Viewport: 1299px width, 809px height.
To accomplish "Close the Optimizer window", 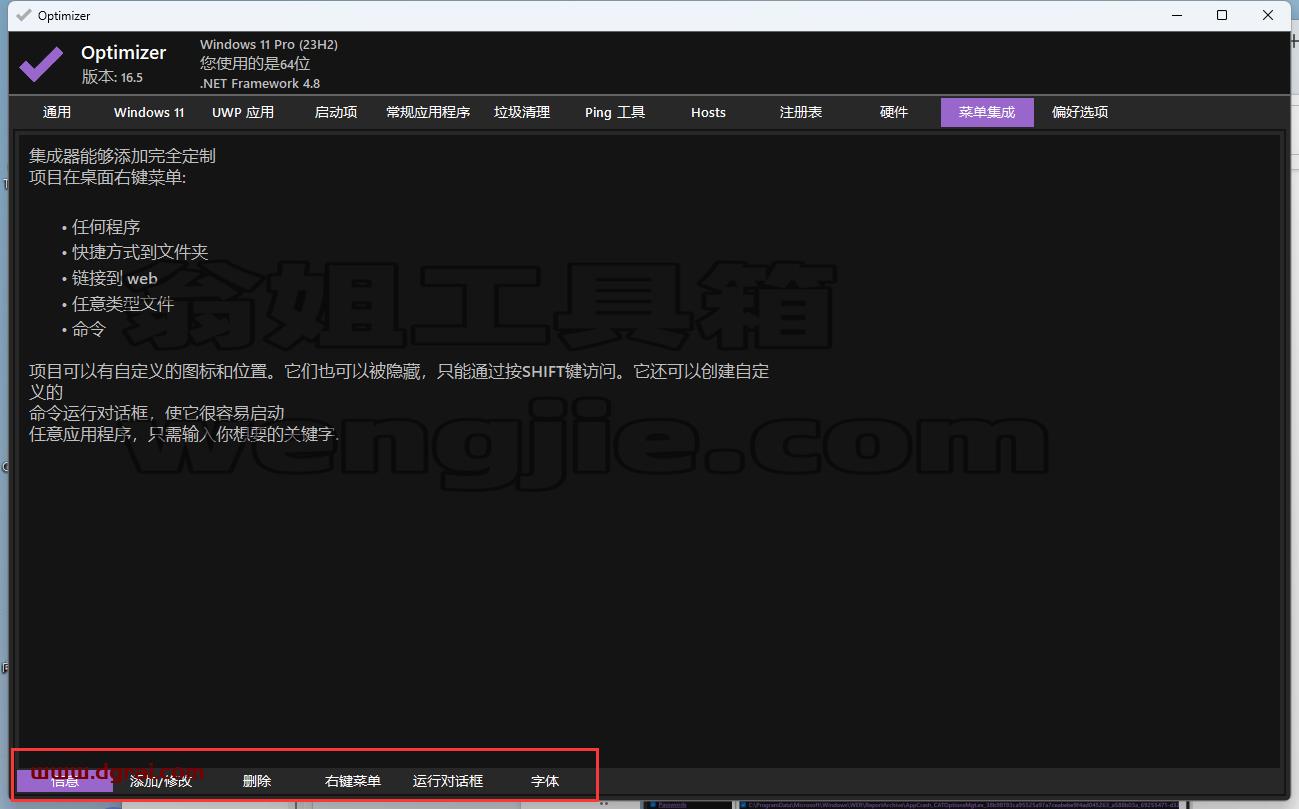I will click(x=1268, y=15).
